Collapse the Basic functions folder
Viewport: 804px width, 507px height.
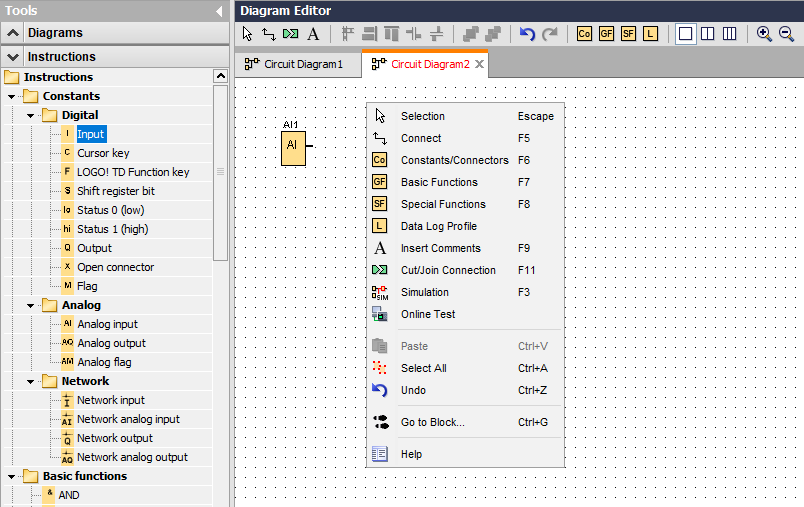[x=11, y=476]
